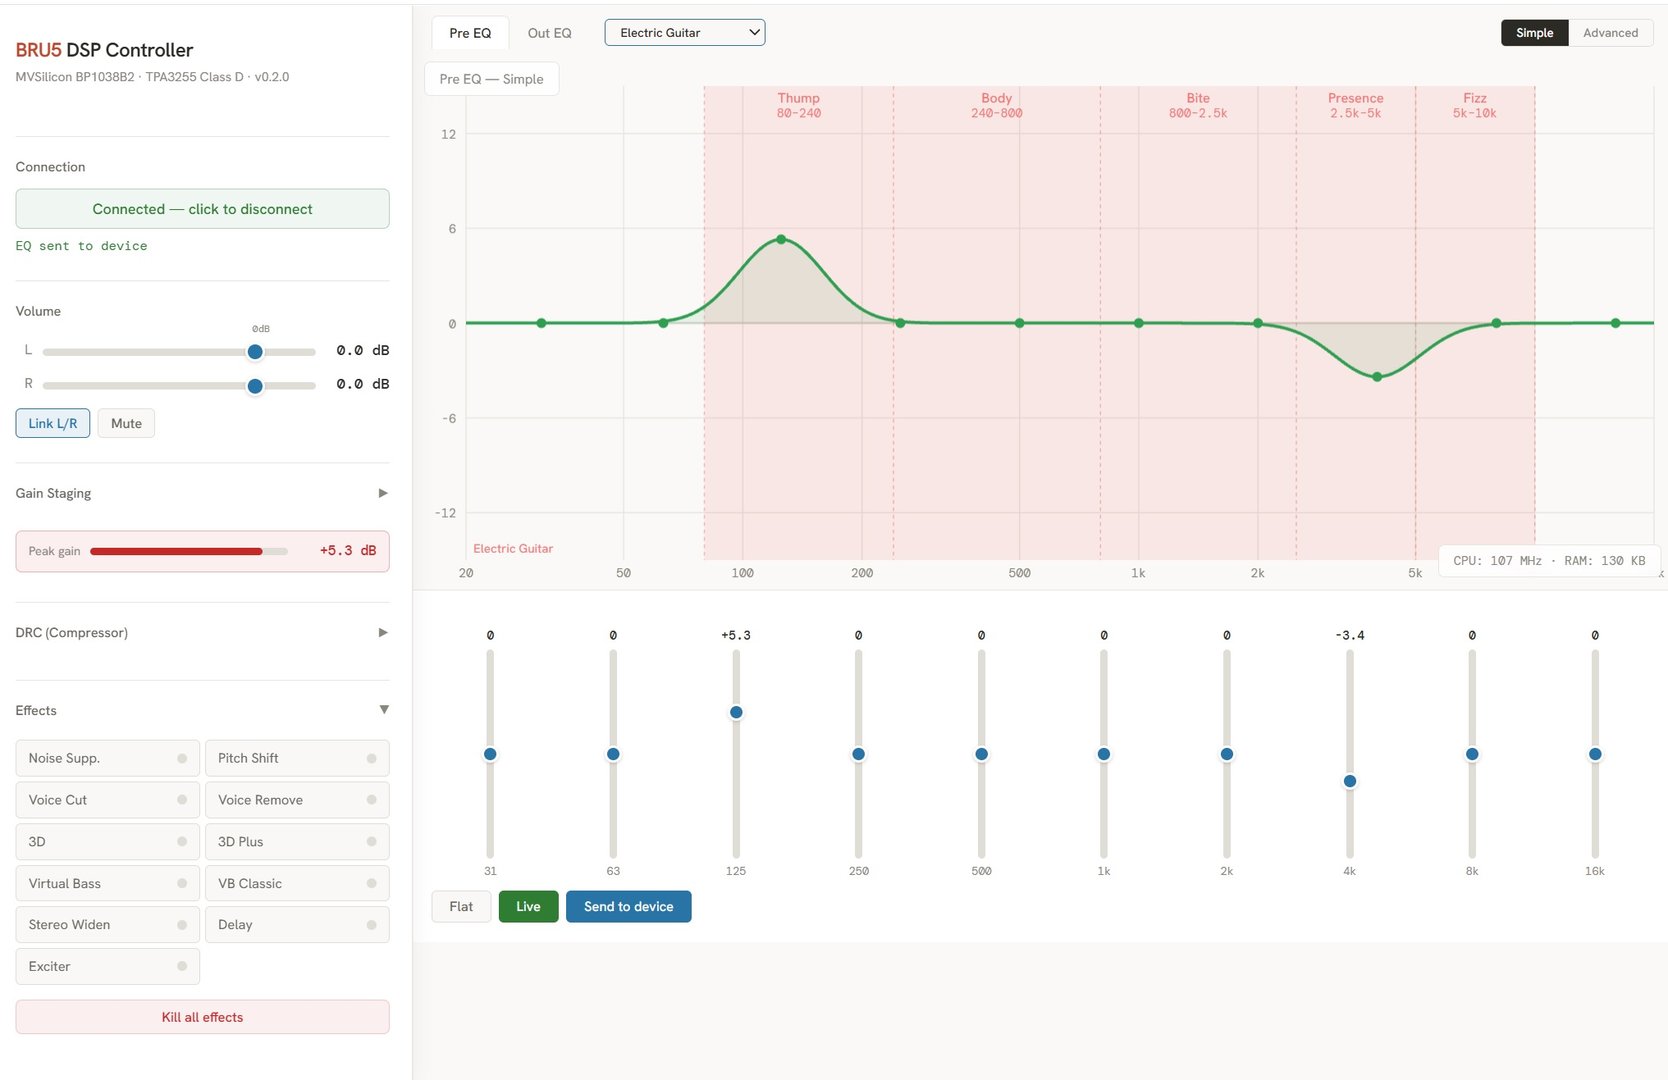Toggle the Live update button
Image resolution: width=1668 pixels, height=1080 pixels.
pos(528,907)
